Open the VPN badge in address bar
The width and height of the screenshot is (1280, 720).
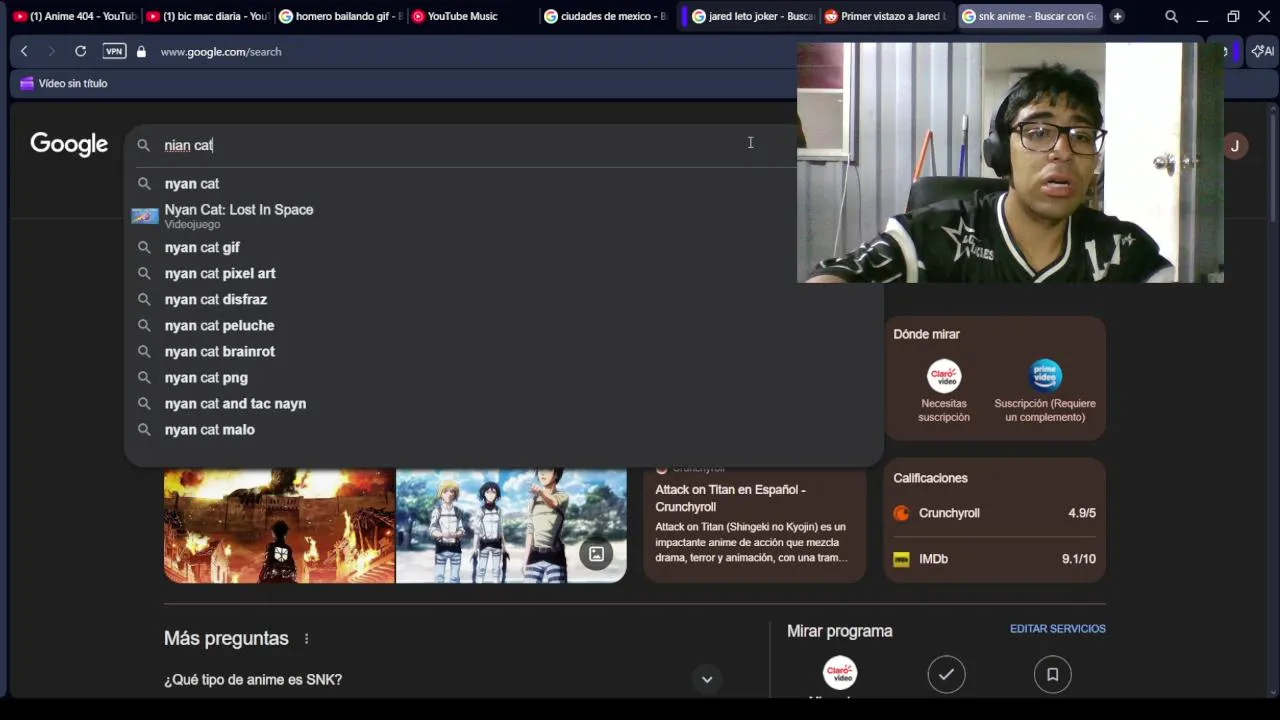pyautogui.click(x=114, y=51)
